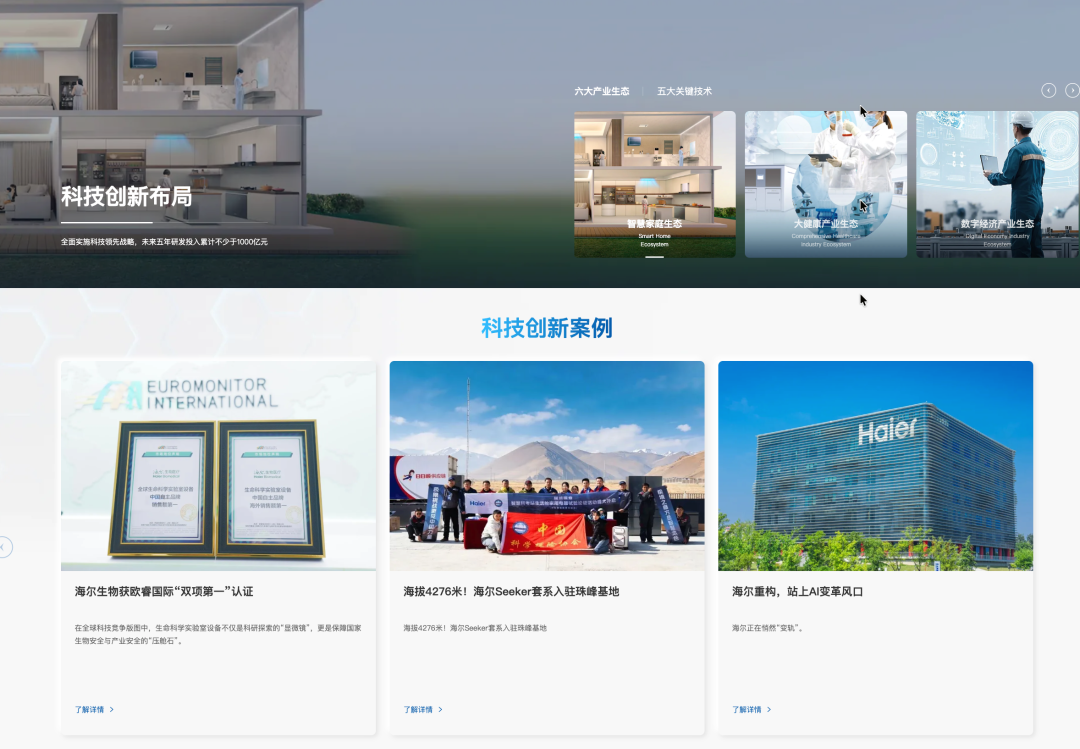1080x749 pixels.
Task: Click small gray text 海拔4276米 below Seeker title
Action: click(475, 628)
